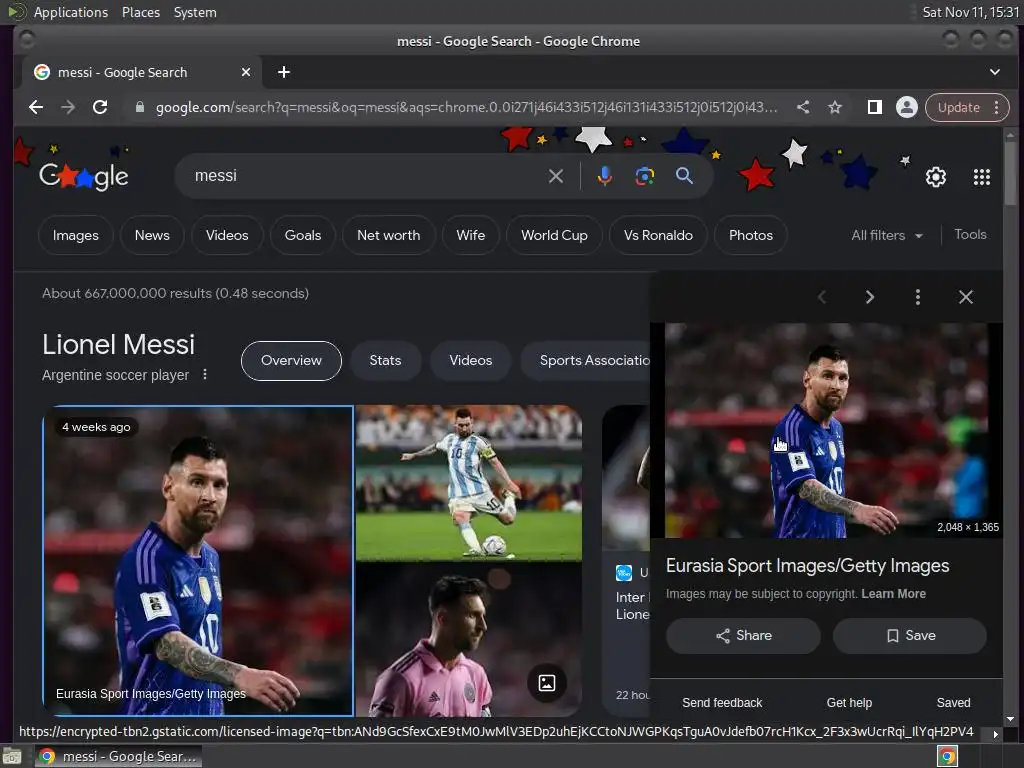
Task: Show previous image in preview panel
Action: [822, 297]
